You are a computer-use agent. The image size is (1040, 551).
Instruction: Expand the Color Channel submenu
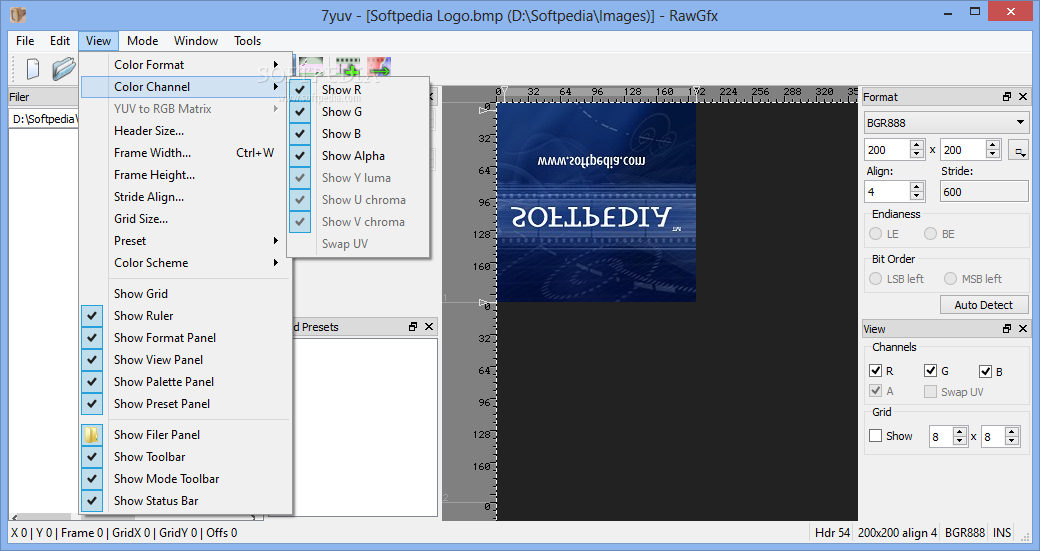tap(186, 87)
